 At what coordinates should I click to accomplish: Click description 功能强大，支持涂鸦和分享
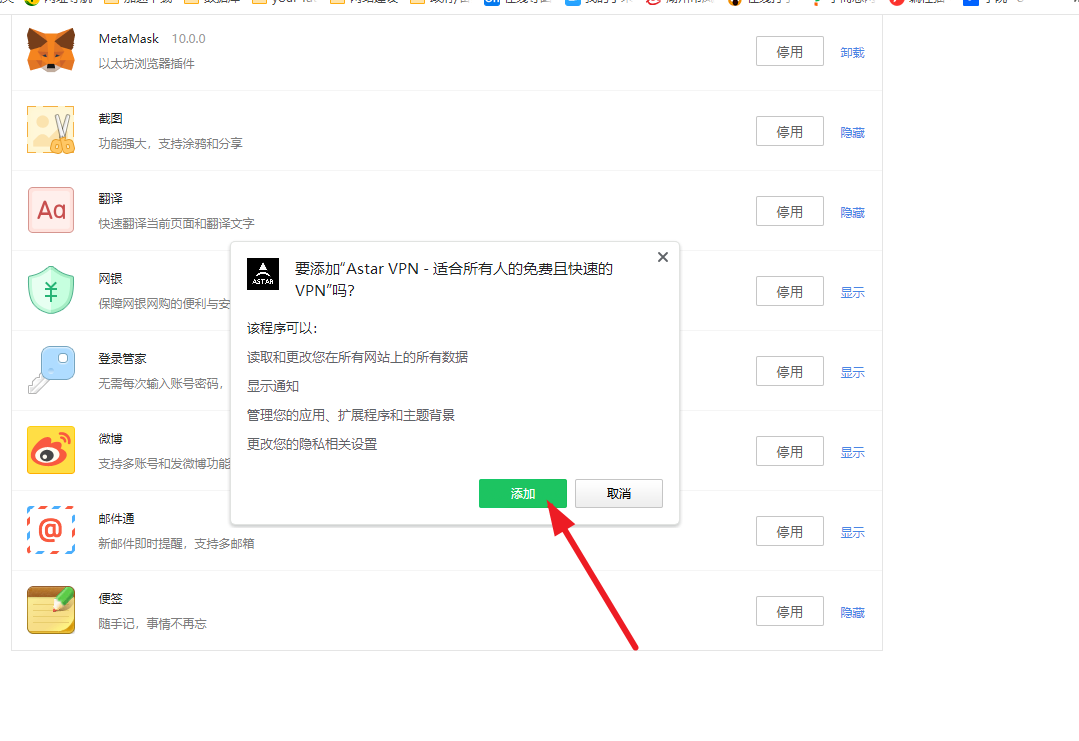(x=171, y=143)
